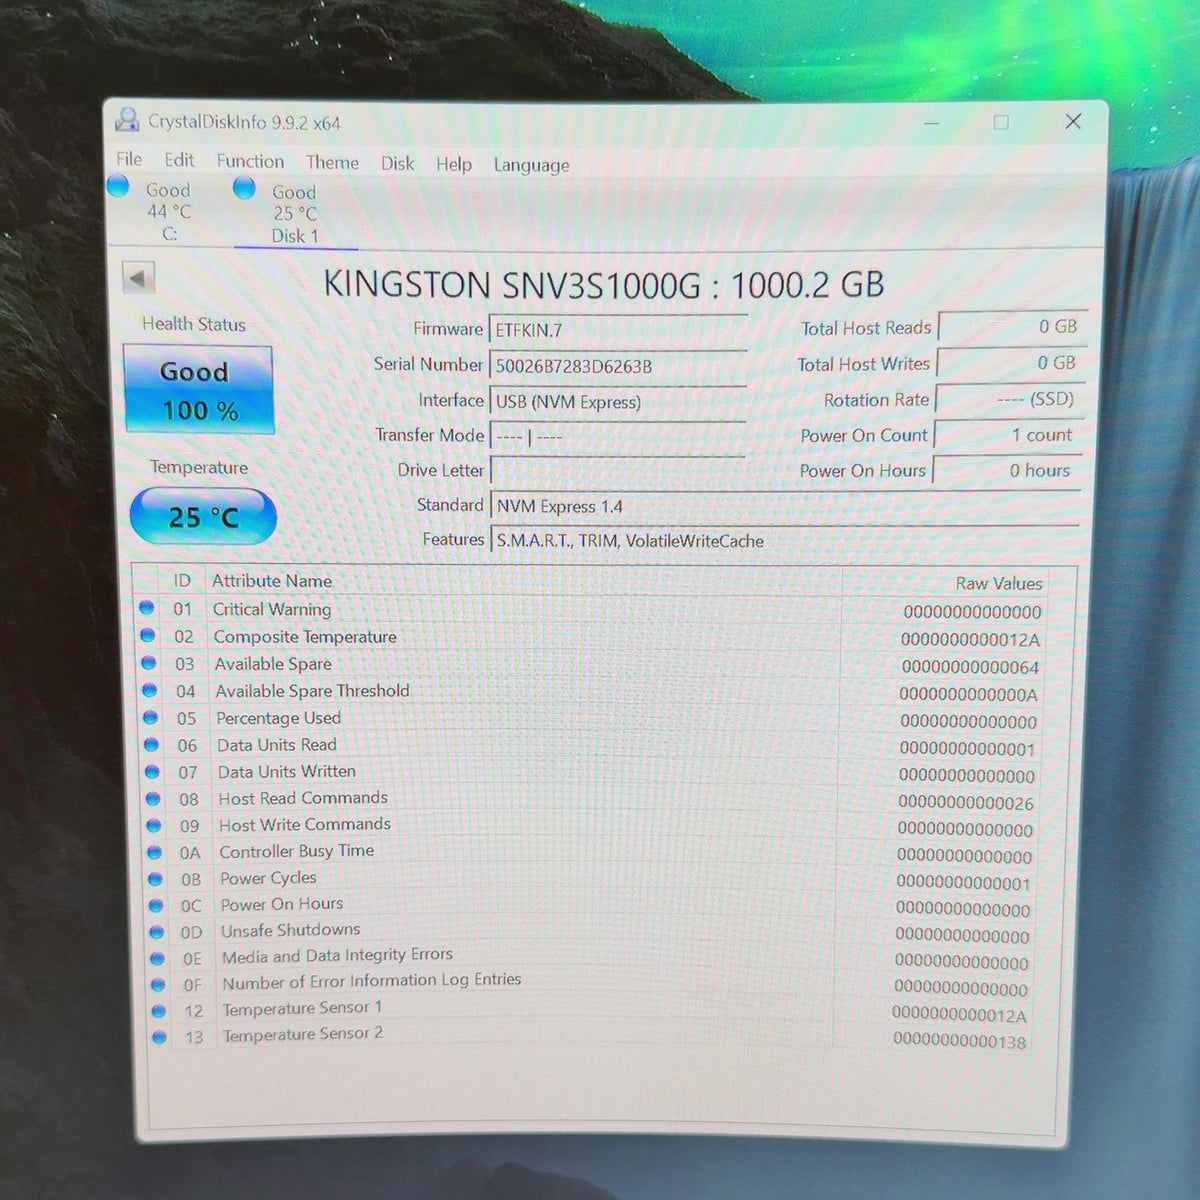Select raw value 00000000000138
Screen dimensions: 1200x1200
[959, 1041]
